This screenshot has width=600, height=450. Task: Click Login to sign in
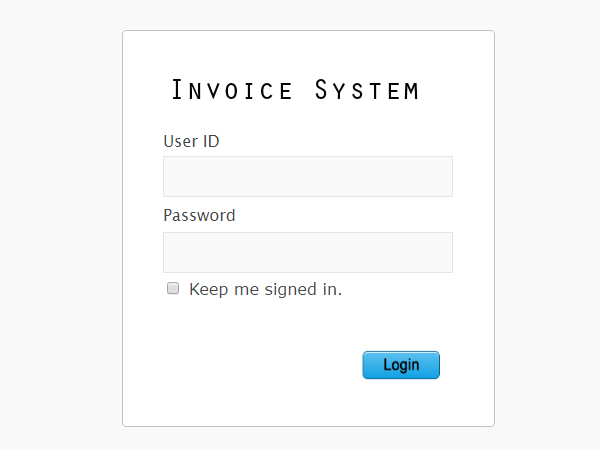pyautogui.click(x=400, y=365)
